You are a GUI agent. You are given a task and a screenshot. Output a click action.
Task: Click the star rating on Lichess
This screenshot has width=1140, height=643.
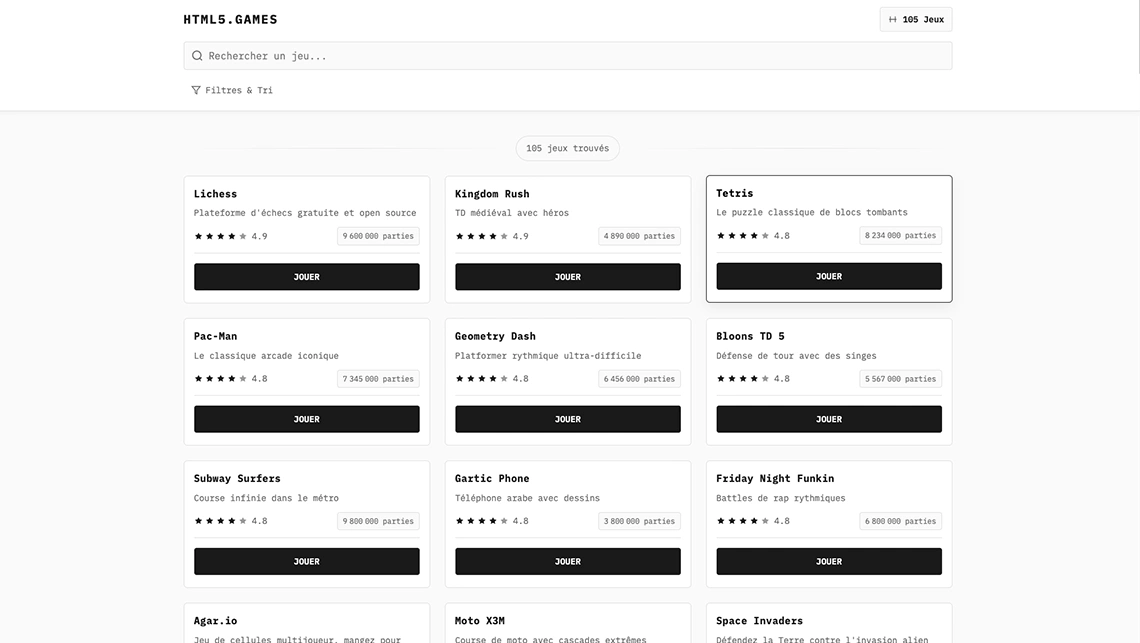220,237
